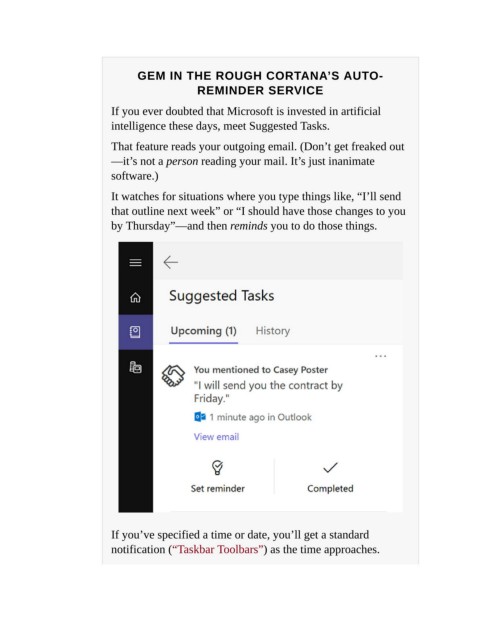Click the handshake commitment icon
Viewport: 480px width, 621px height.
pyautogui.click(x=173, y=375)
